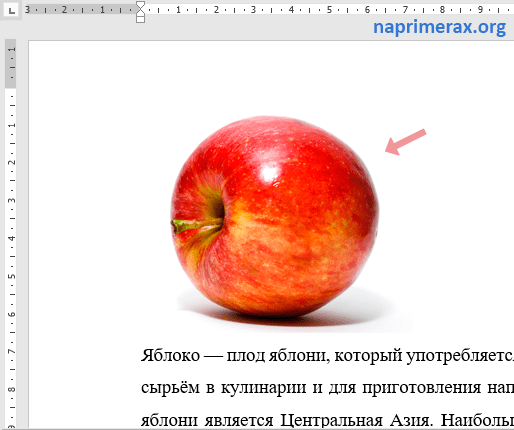Viewport: 514px width, 430px height.
Task: Select the first line indent marker
Action: click(x=141, y=5)
